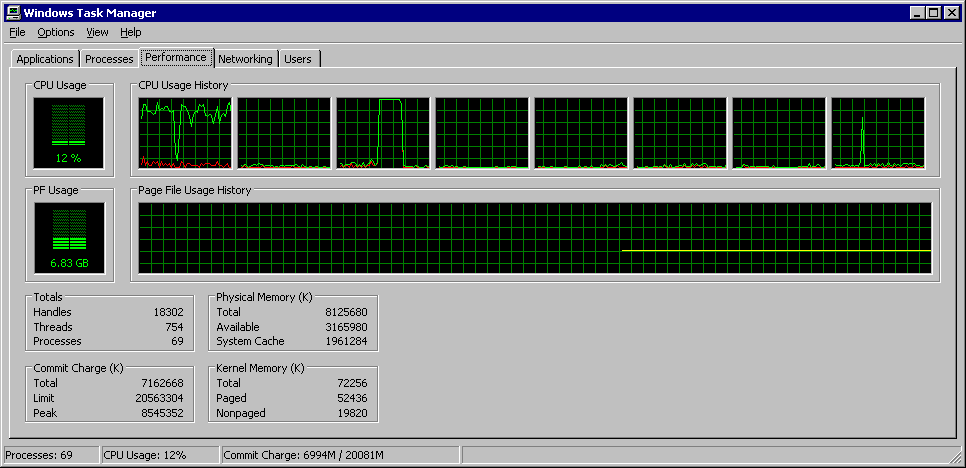Click the Threads value 754
The image size is (966, 468).
coord(173,327)
